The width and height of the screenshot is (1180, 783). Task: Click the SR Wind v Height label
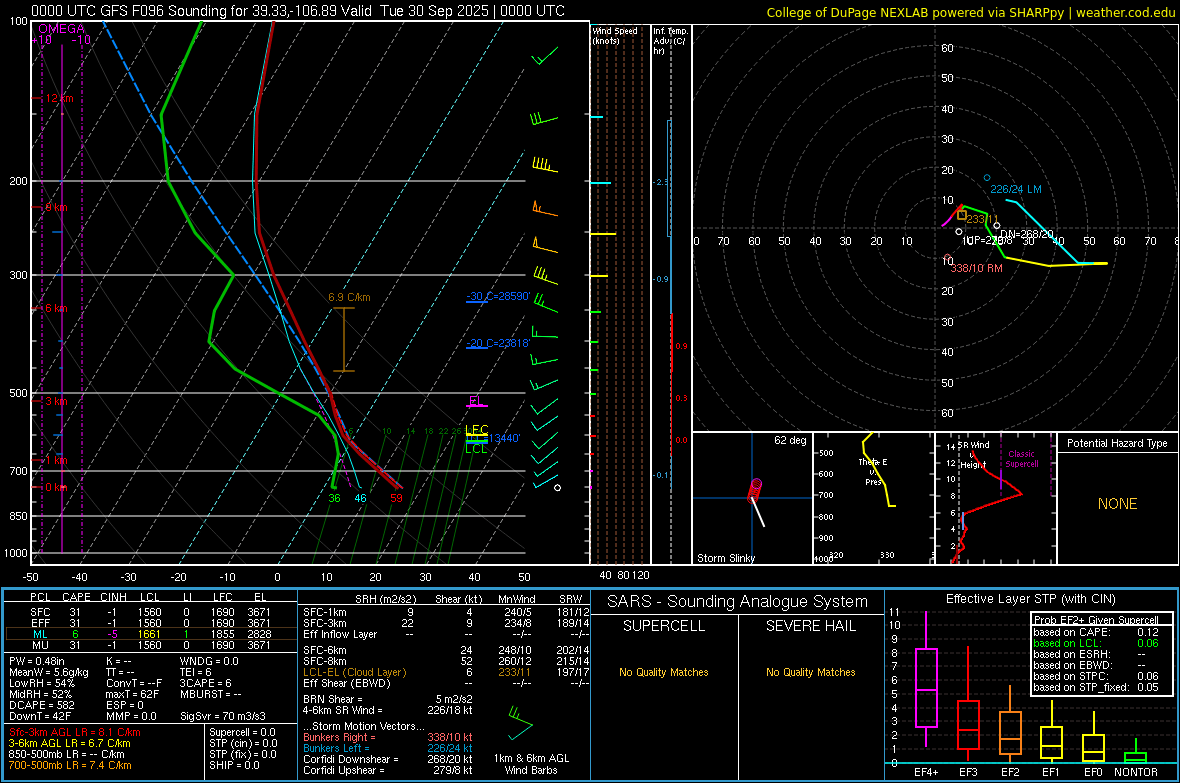(x=973, y=455)
